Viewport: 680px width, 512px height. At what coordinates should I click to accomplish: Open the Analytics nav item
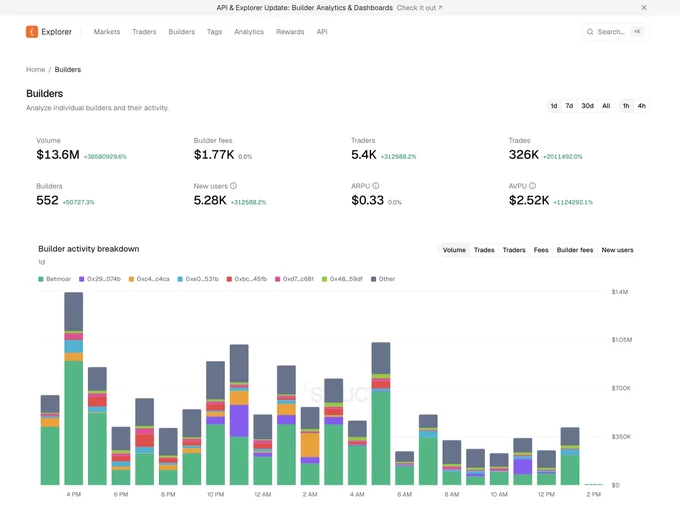point(249,32)
